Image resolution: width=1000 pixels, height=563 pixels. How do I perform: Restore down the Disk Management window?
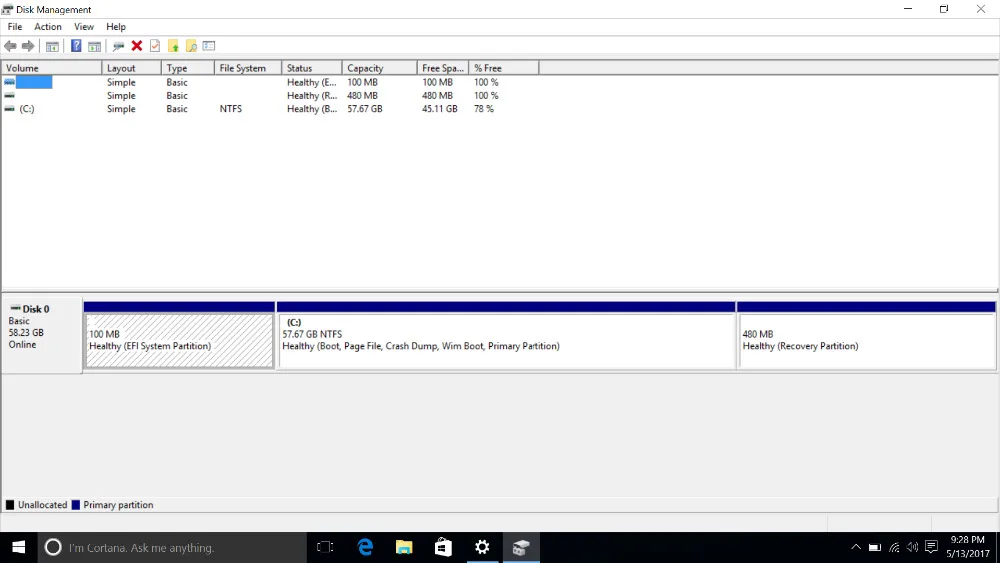944,9
